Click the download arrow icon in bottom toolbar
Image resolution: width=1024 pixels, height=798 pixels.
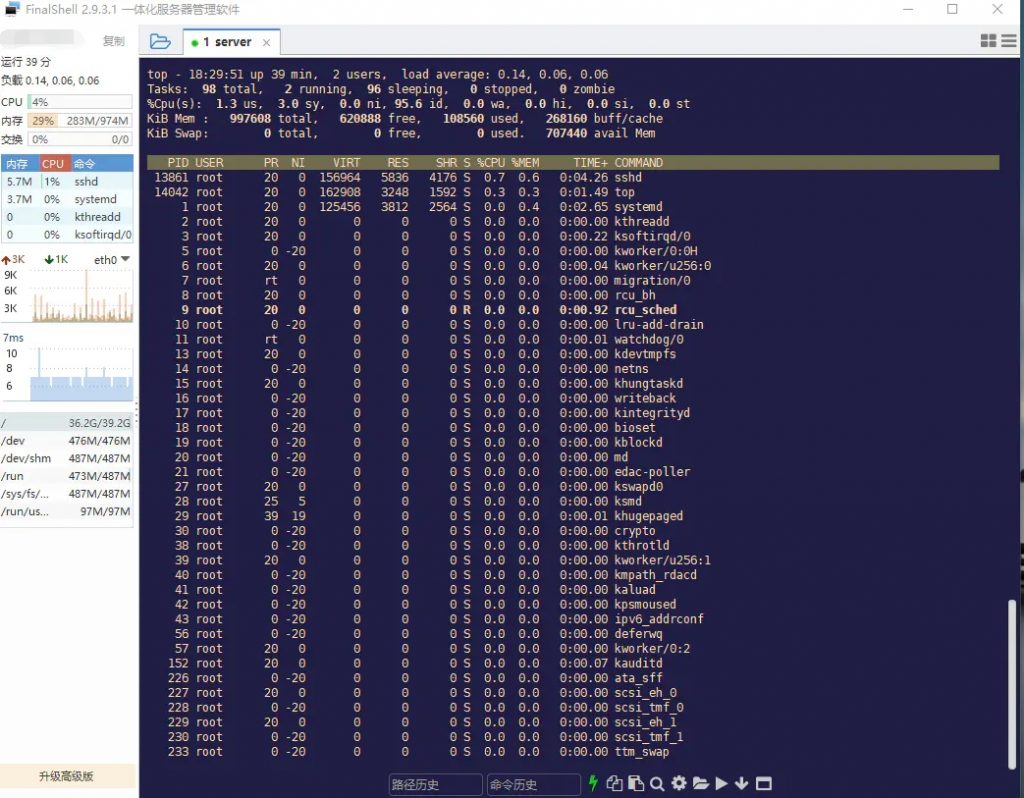(743, 784)
